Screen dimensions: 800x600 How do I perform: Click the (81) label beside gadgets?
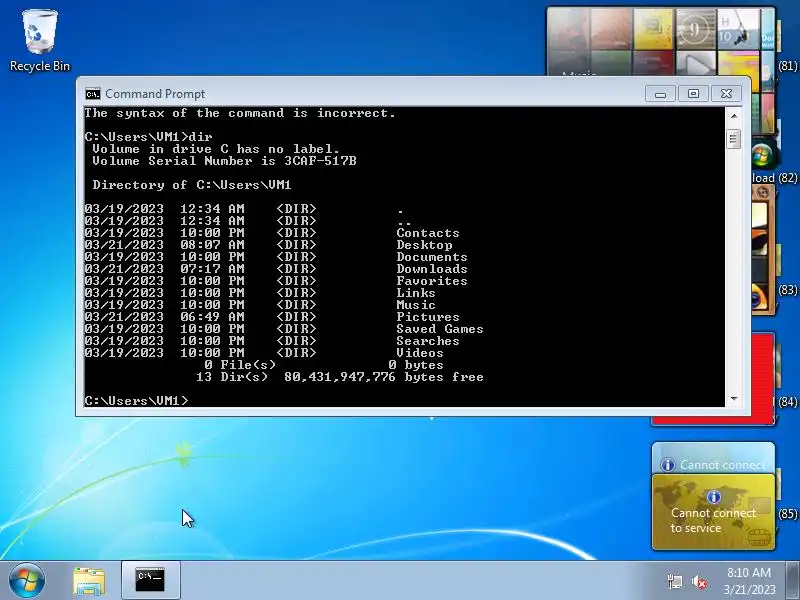(788, 66)
